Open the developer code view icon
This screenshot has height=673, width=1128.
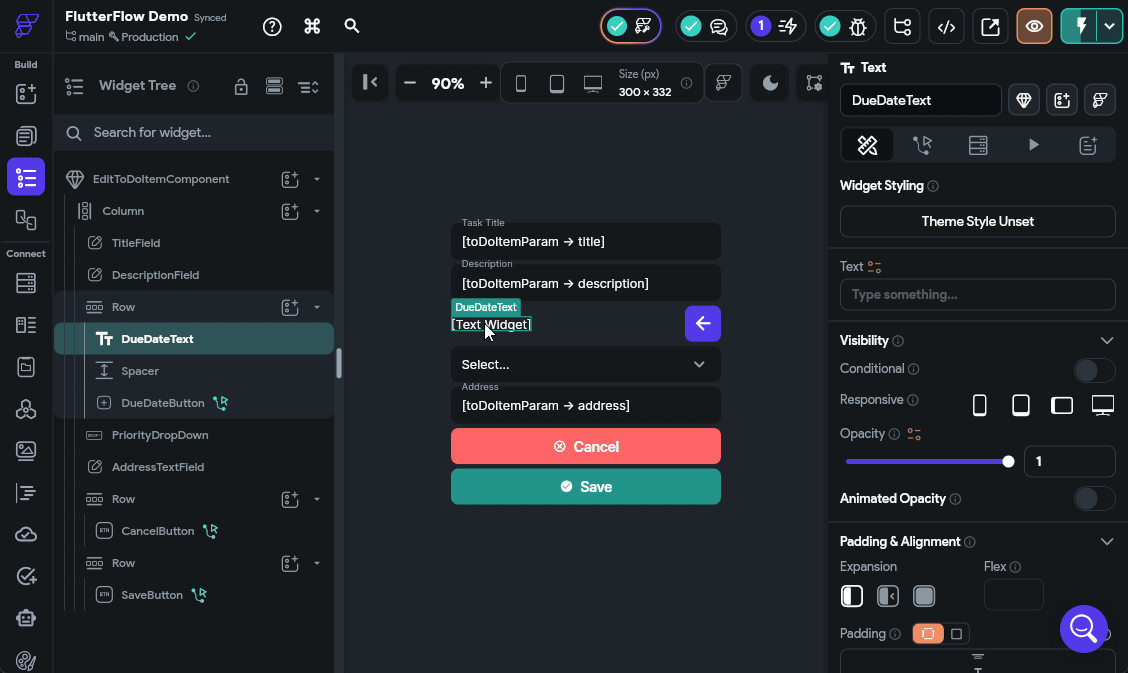tap(946, 27)
